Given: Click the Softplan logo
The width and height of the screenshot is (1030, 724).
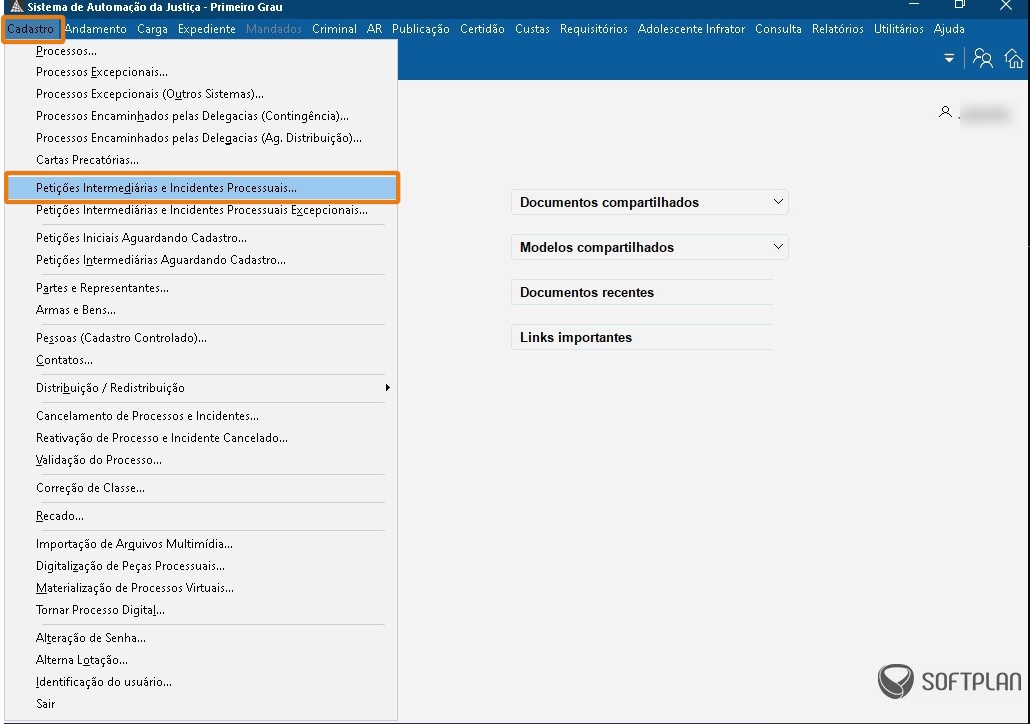Looking at the screenshot, I should (x=949, y=681).
